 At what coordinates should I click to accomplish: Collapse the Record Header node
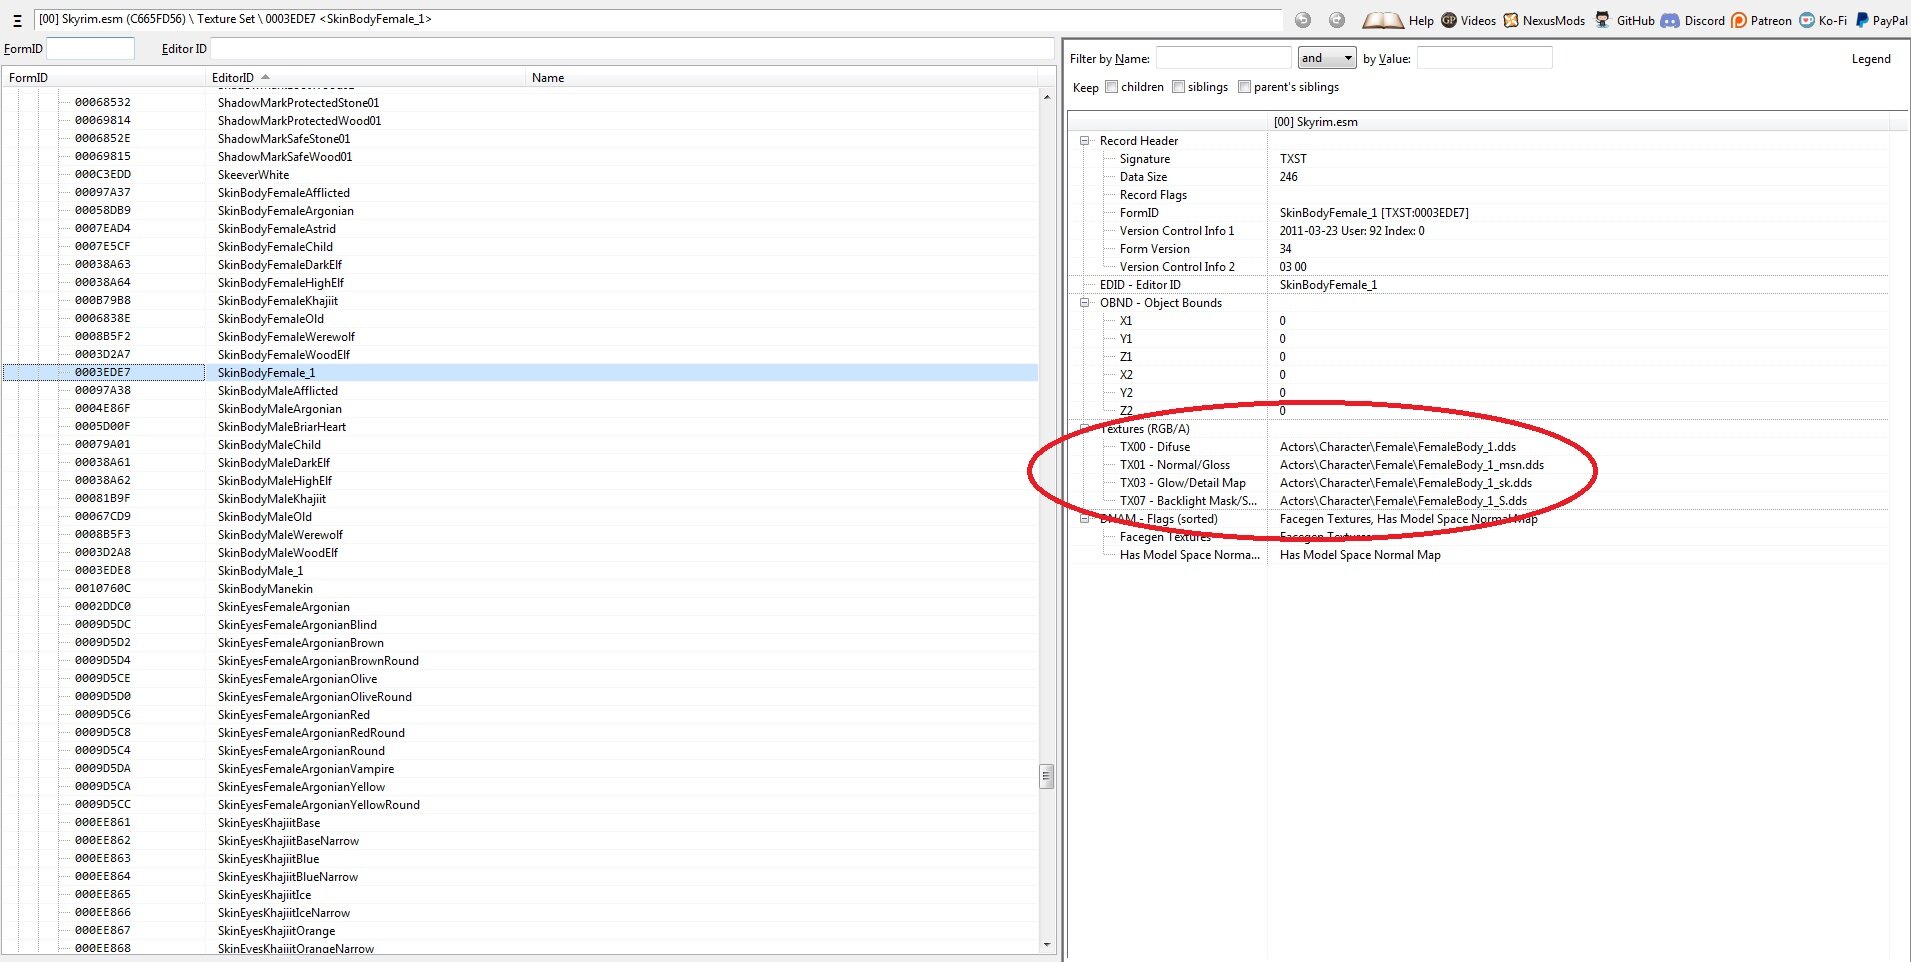point(1085,141)
